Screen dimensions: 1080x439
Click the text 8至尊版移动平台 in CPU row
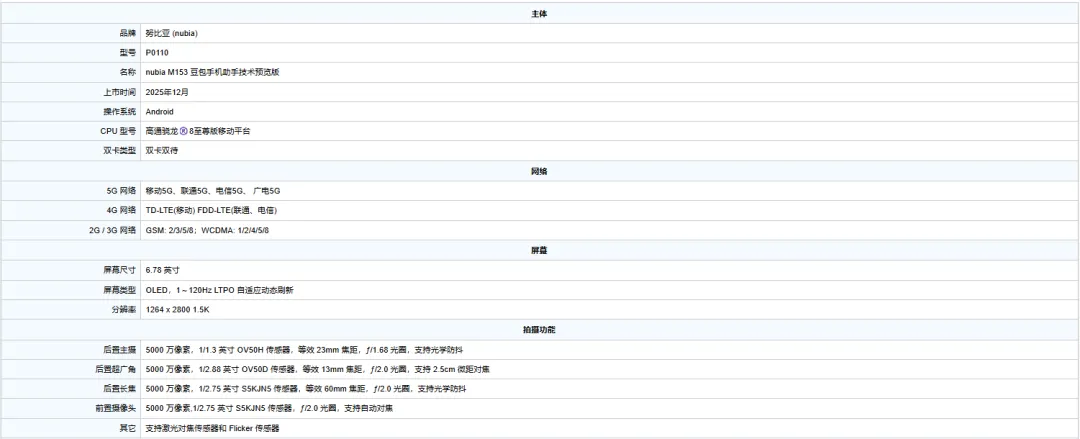220,131
